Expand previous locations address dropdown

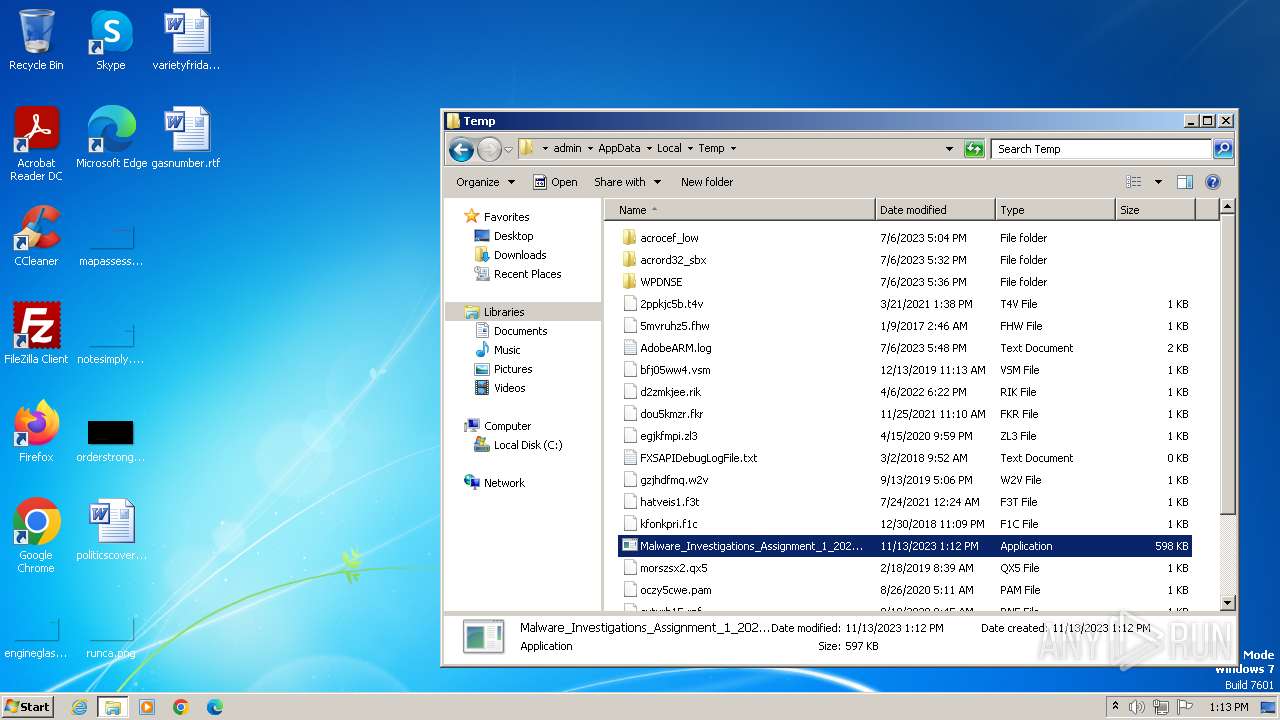[949, 149]
